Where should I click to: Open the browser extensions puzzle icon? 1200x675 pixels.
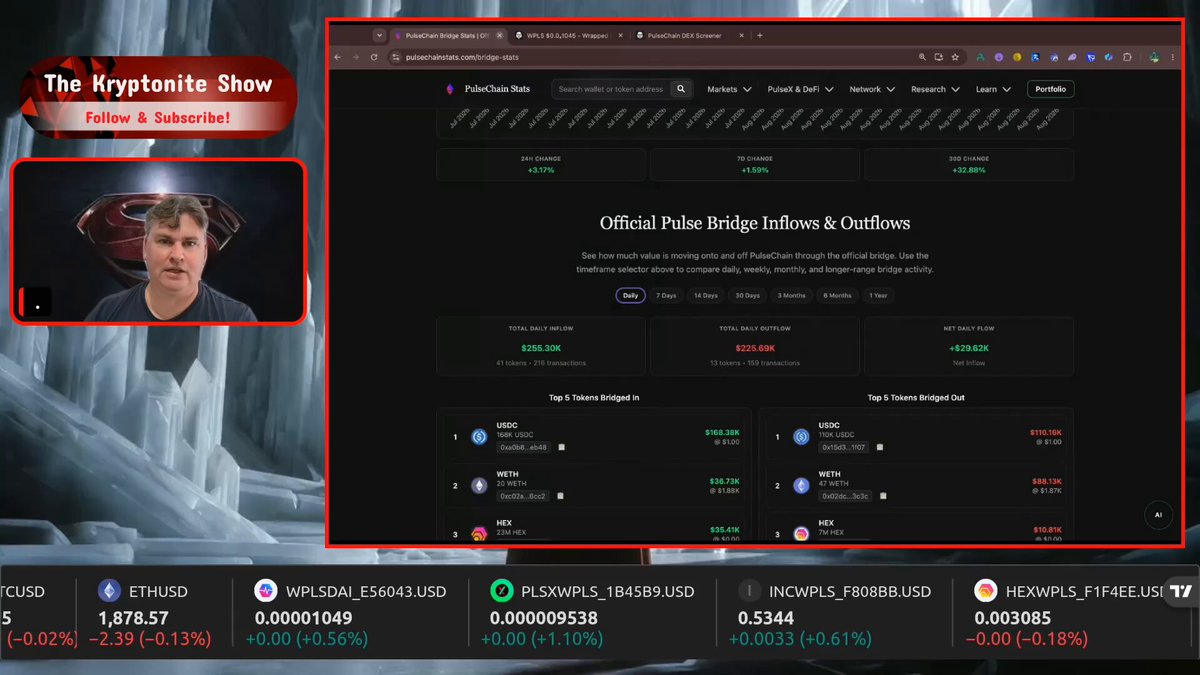tap(1126, 57)
